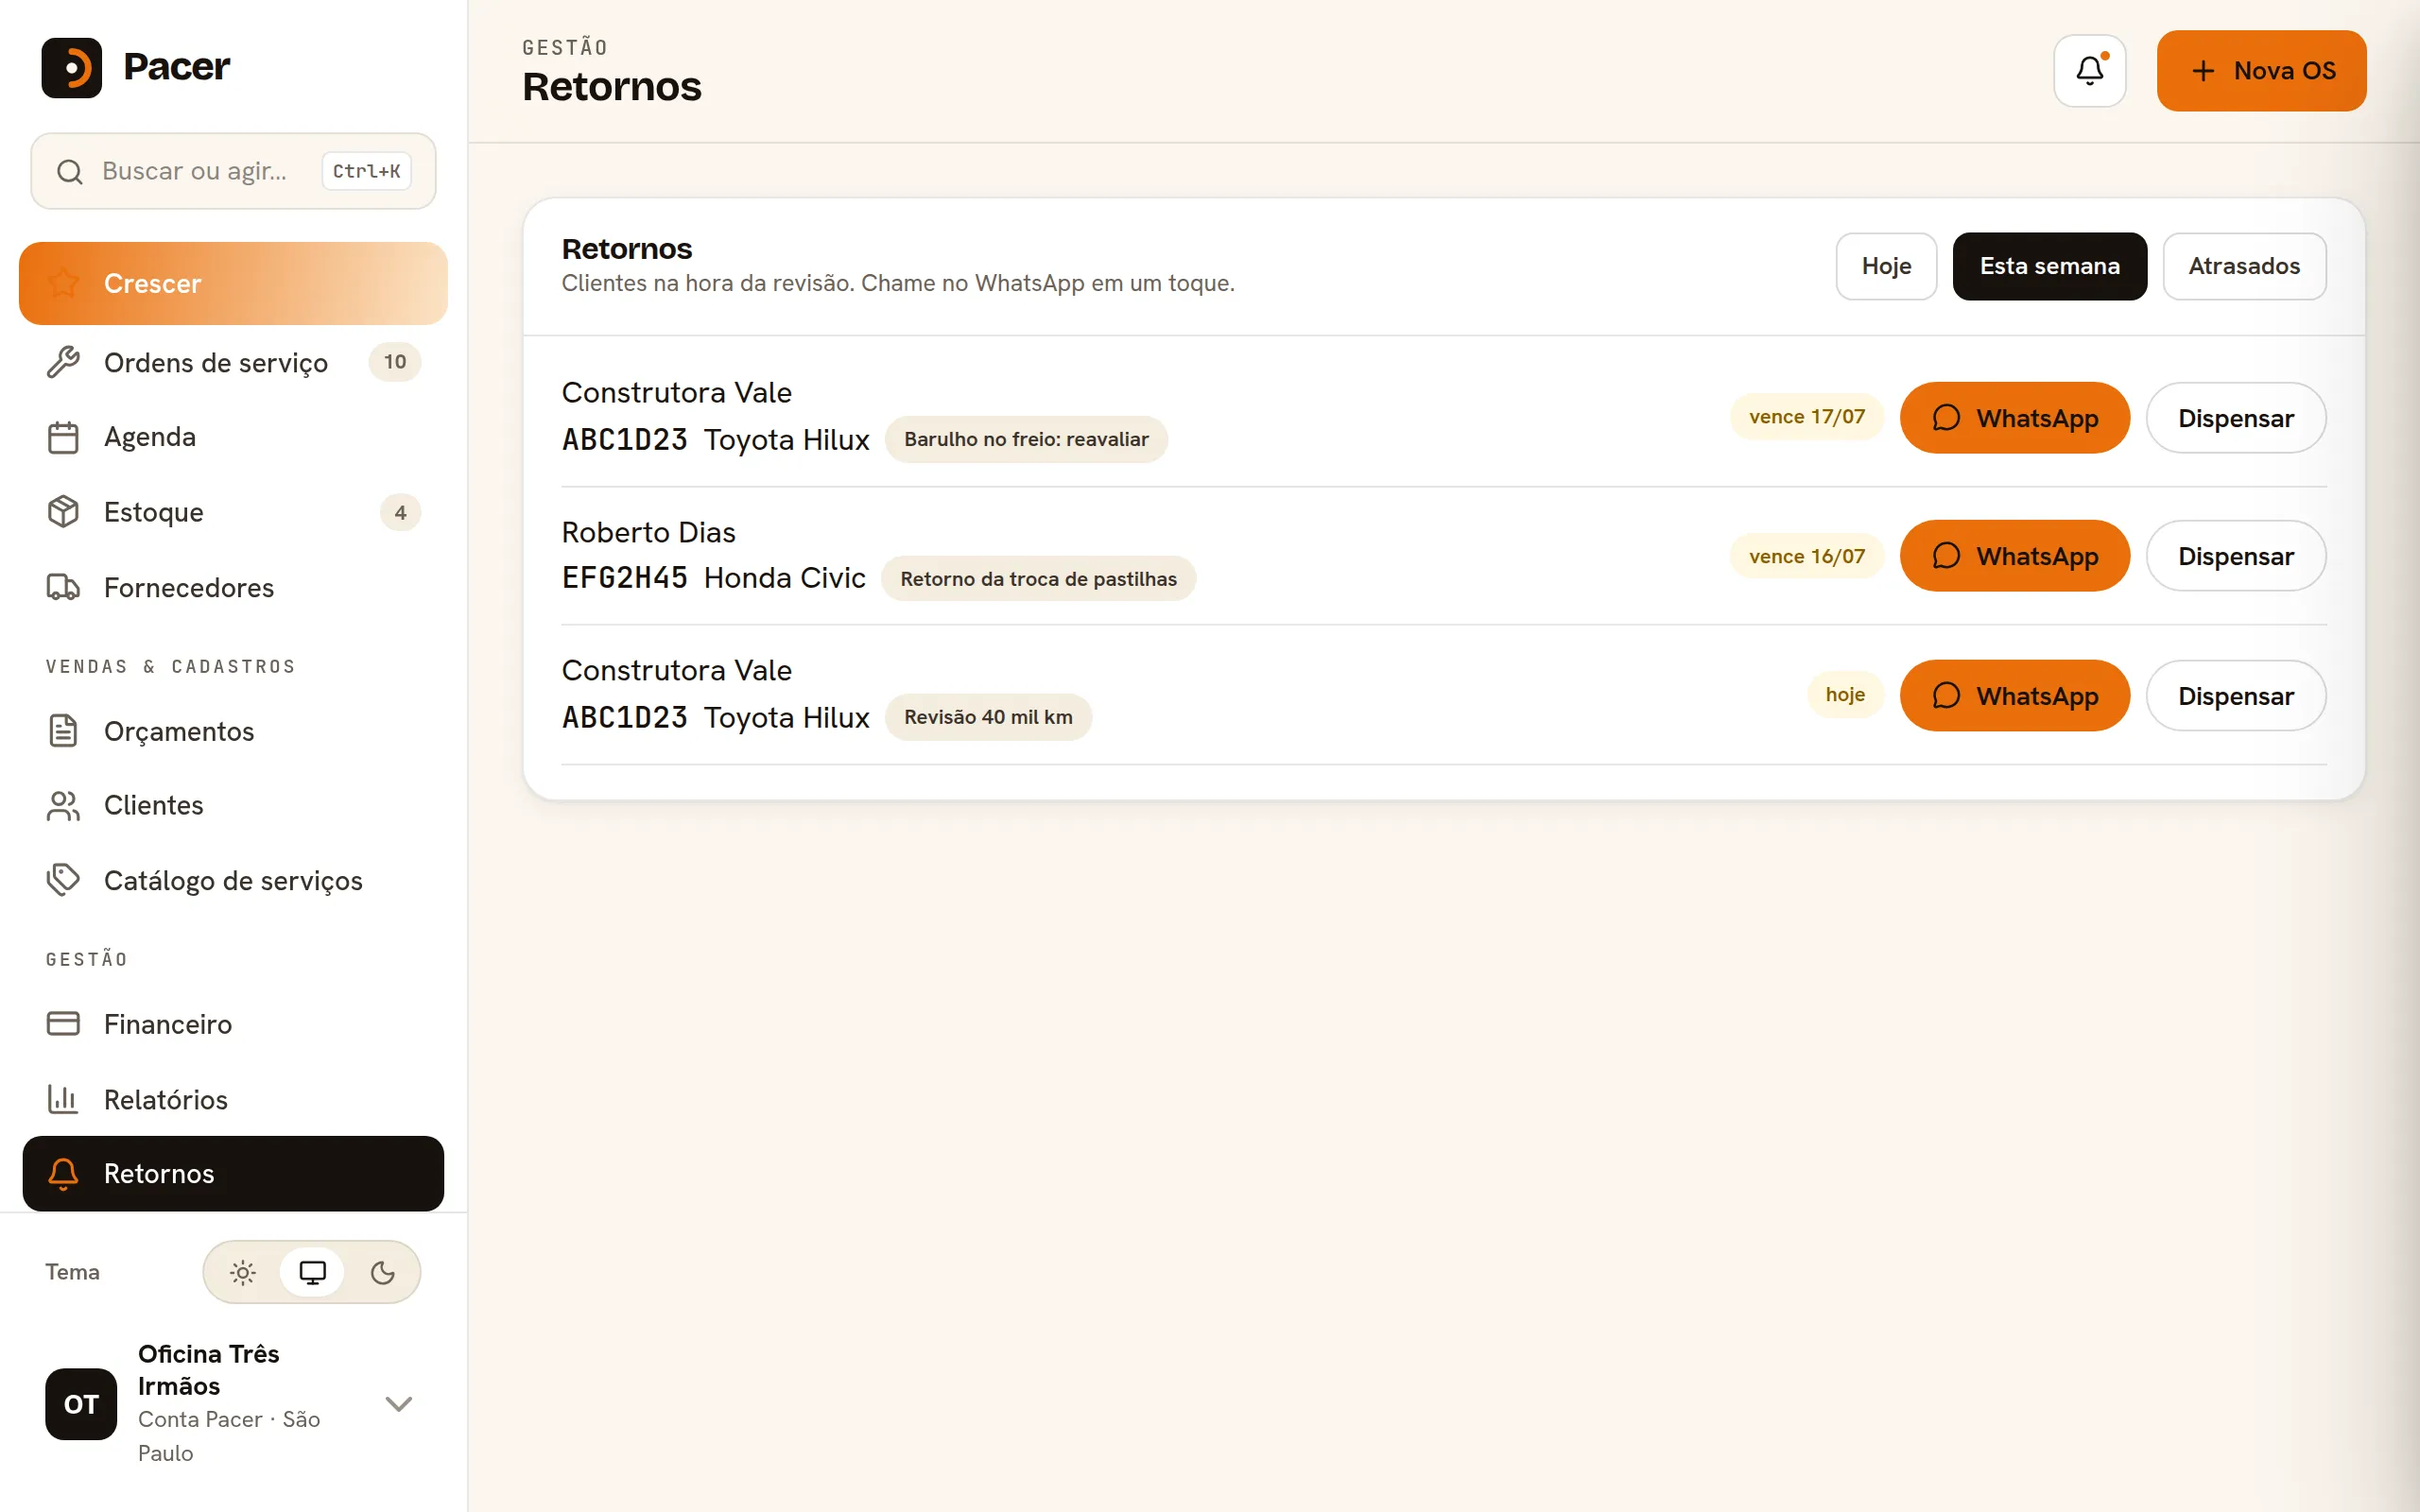Show Atrasados returns
The width and height of the screenshot is (2420, 1512).
[2244, 266]
